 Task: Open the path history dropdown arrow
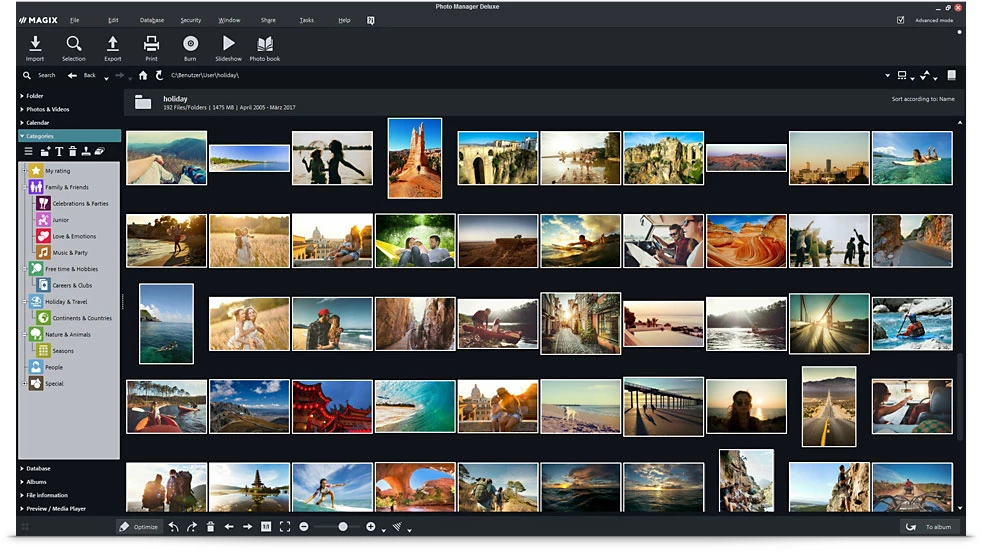887,76
